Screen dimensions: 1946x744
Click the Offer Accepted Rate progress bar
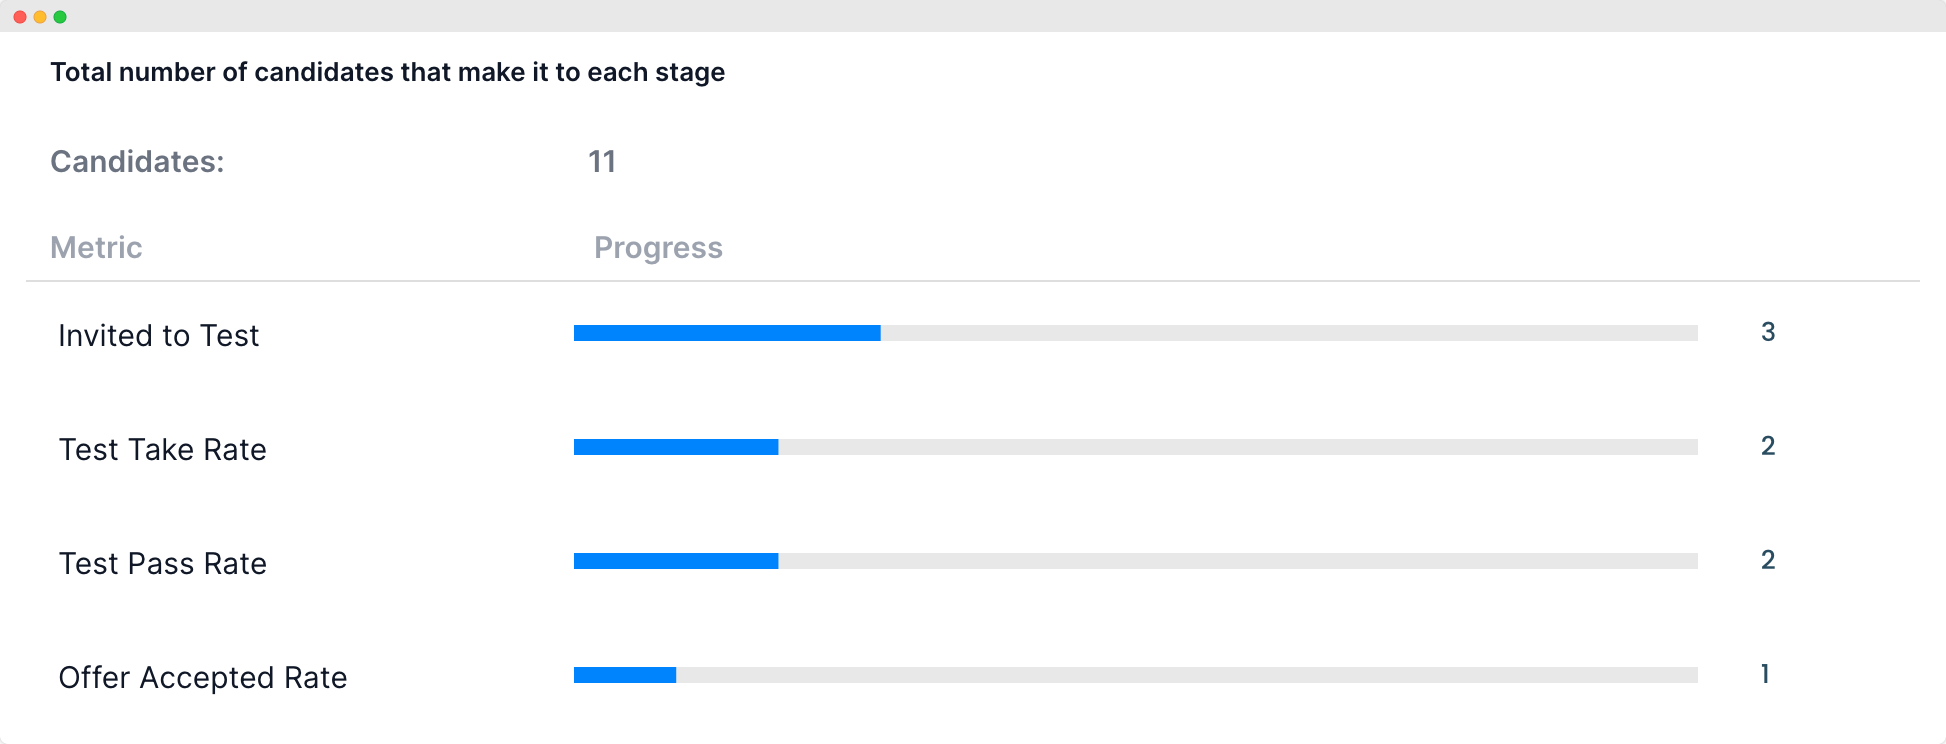(1136, 675)
